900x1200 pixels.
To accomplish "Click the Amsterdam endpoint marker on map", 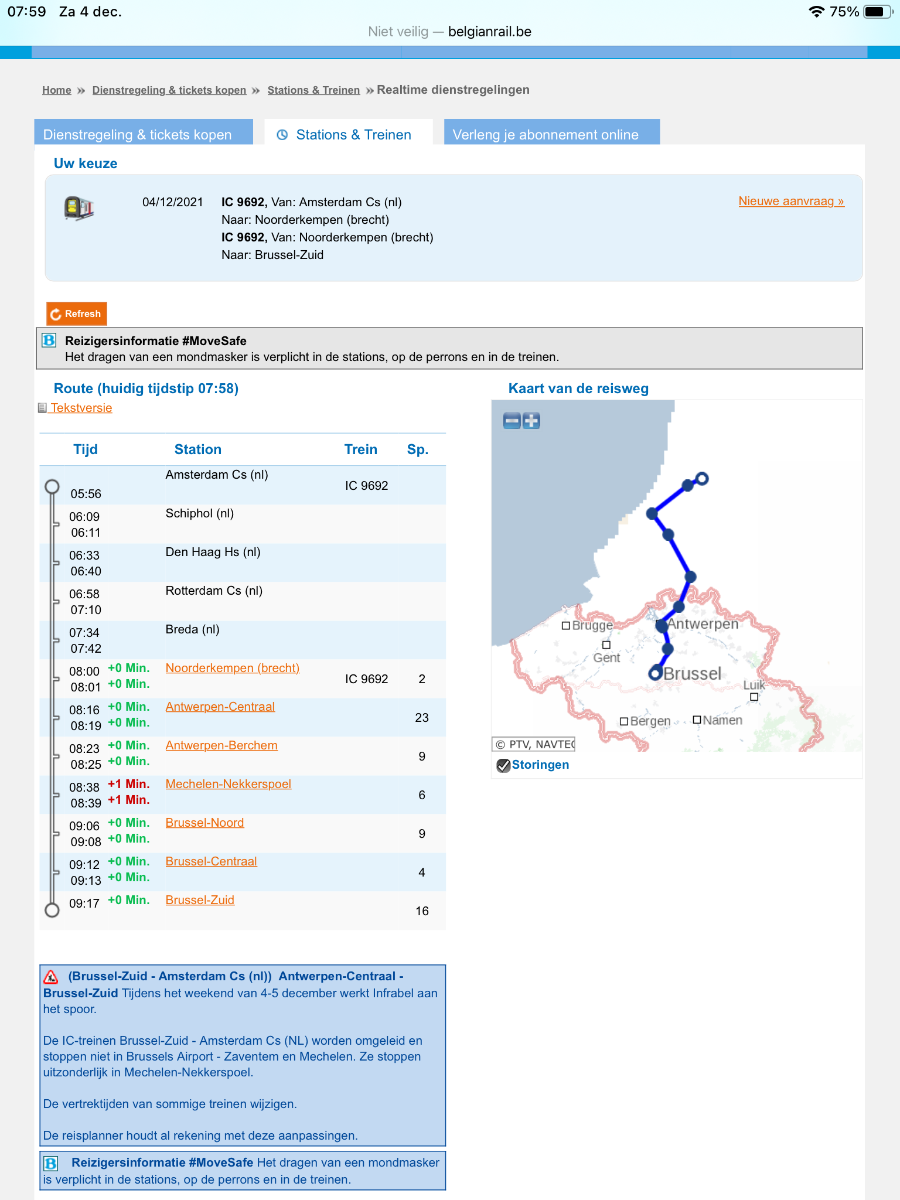I will tap(702, 479).
